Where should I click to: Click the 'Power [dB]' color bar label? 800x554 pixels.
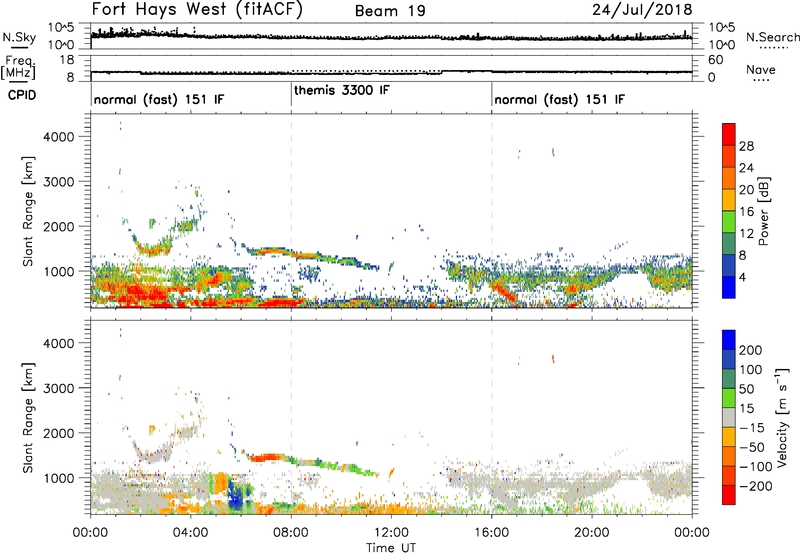[x=764, y=211]
